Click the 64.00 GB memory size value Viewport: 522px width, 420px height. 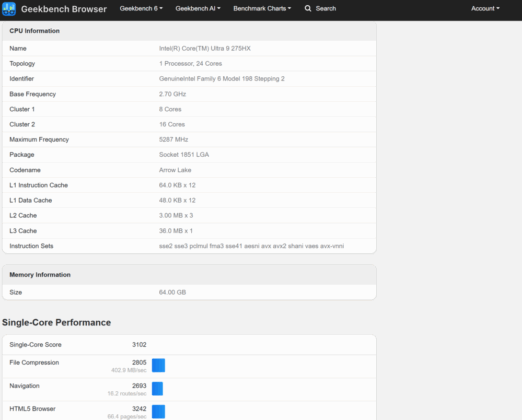[x=172, y=292]
